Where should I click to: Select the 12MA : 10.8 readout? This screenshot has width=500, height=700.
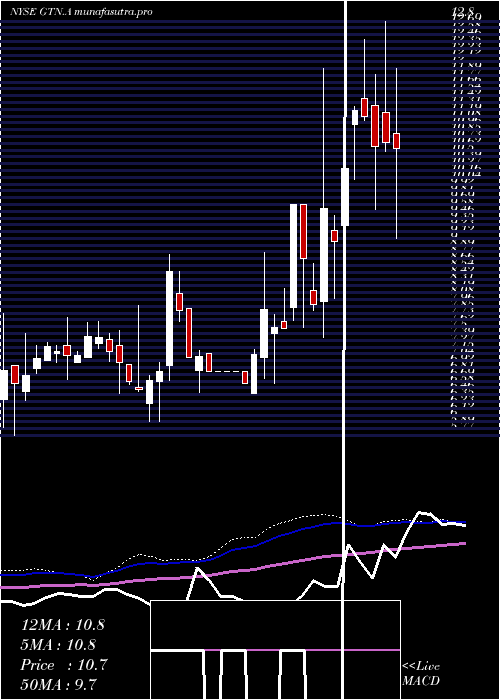point(63,625)
